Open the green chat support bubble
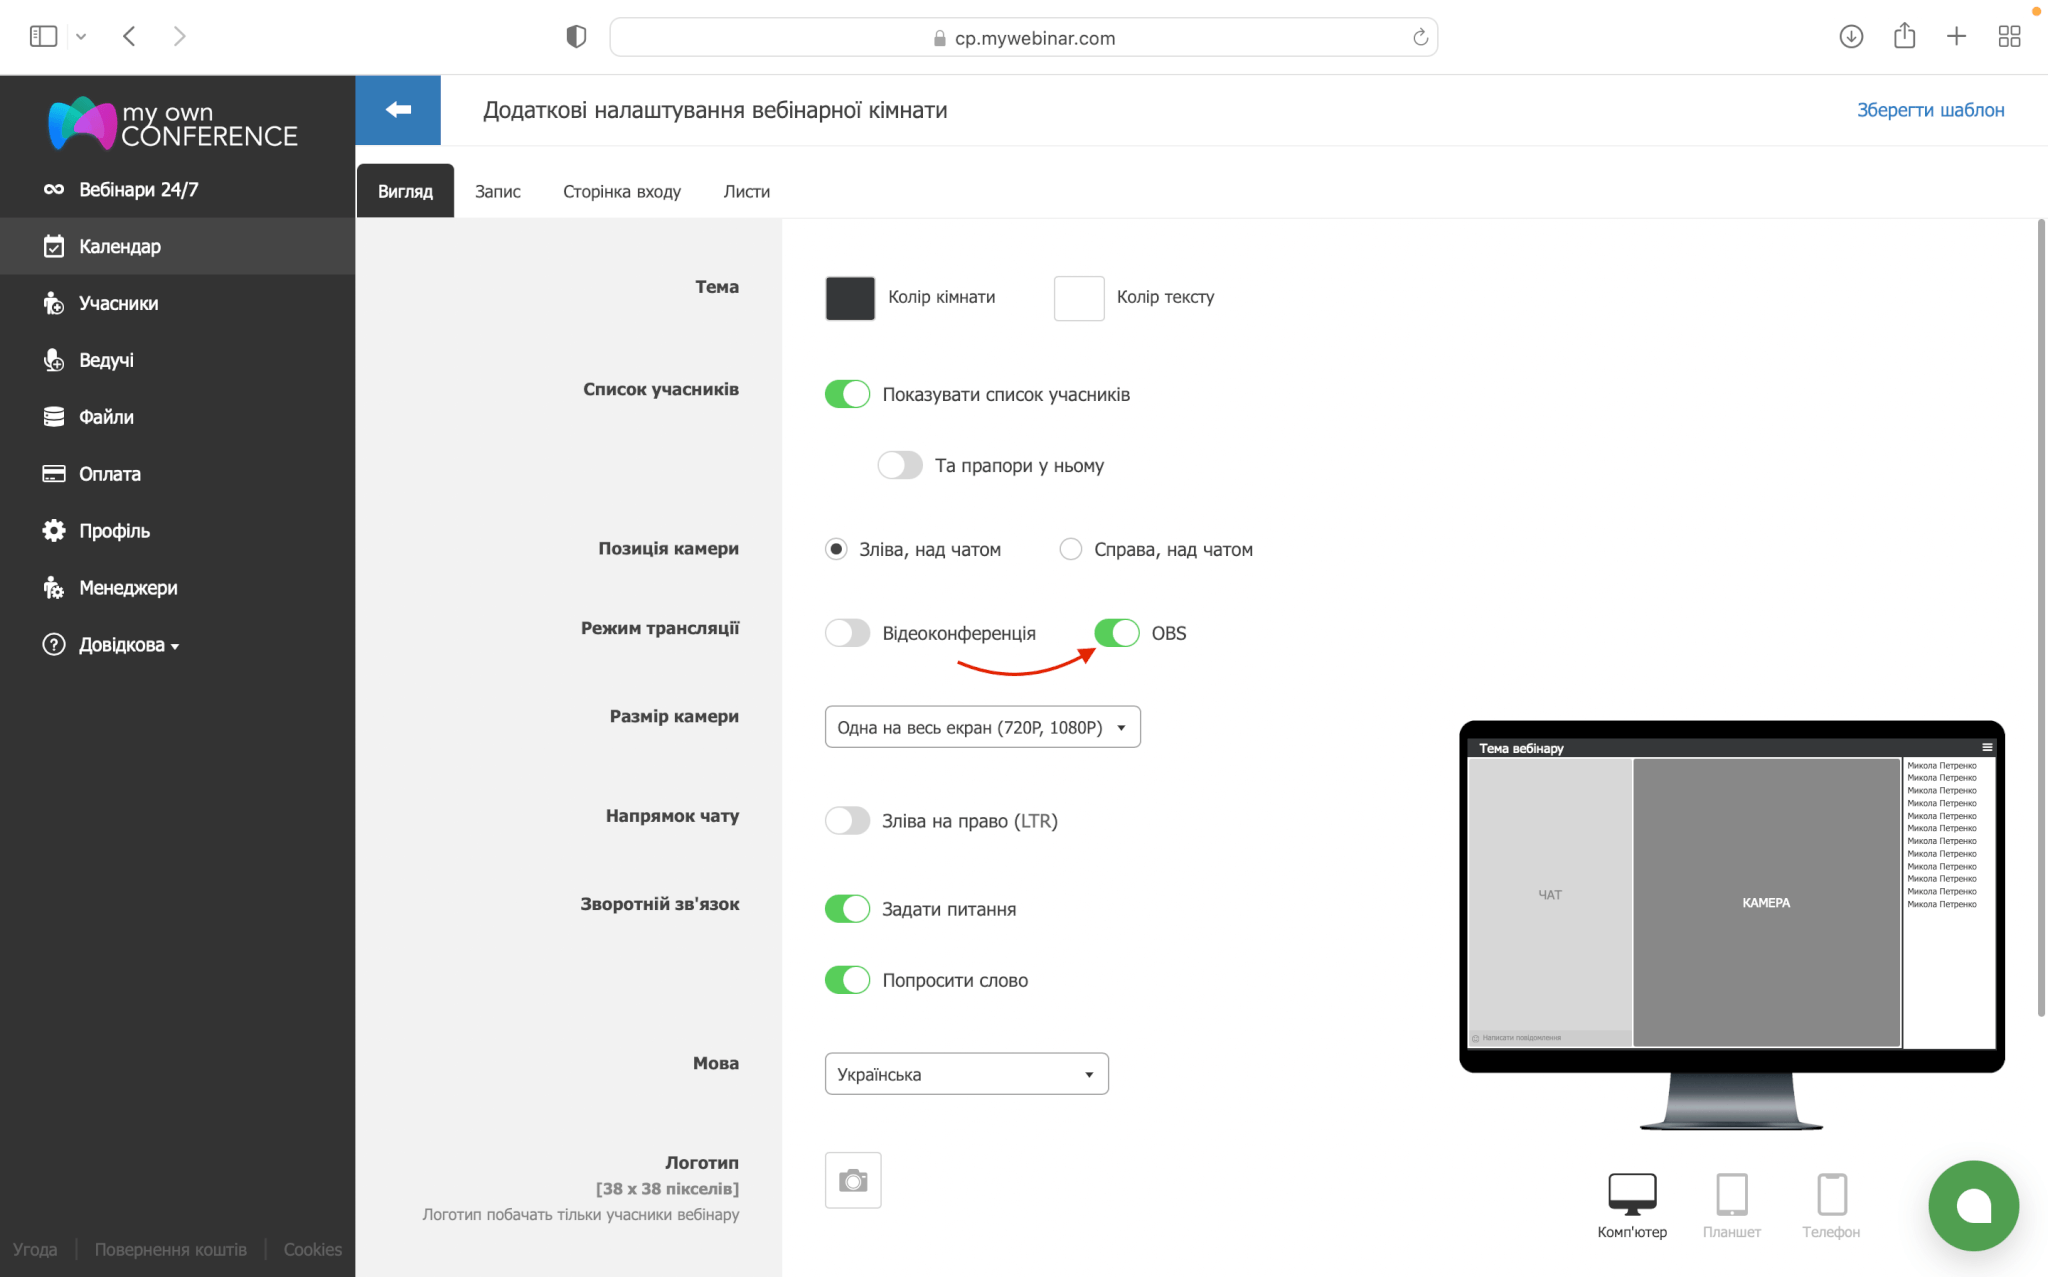Viewport: 2048px width, 1277px height. pos(1973,1205)
